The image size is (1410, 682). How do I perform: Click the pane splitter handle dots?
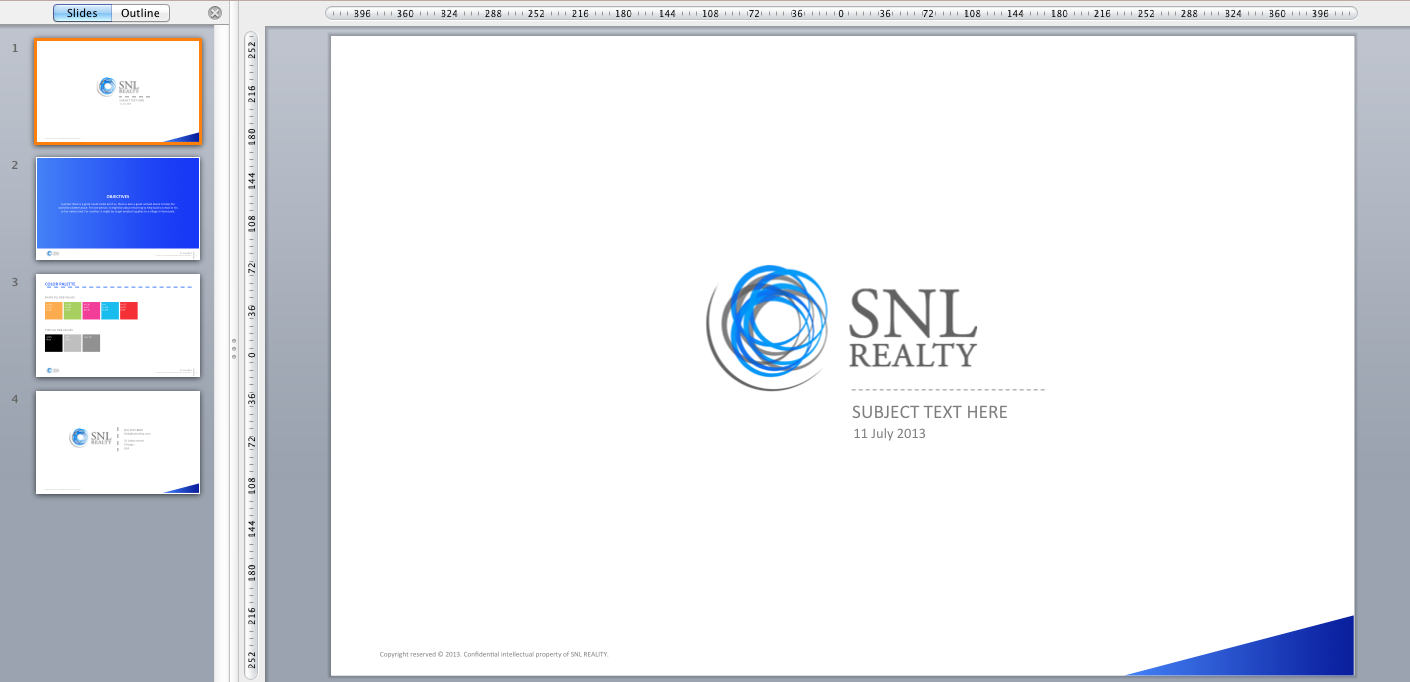pyautogui.click(x=233, y=348)
